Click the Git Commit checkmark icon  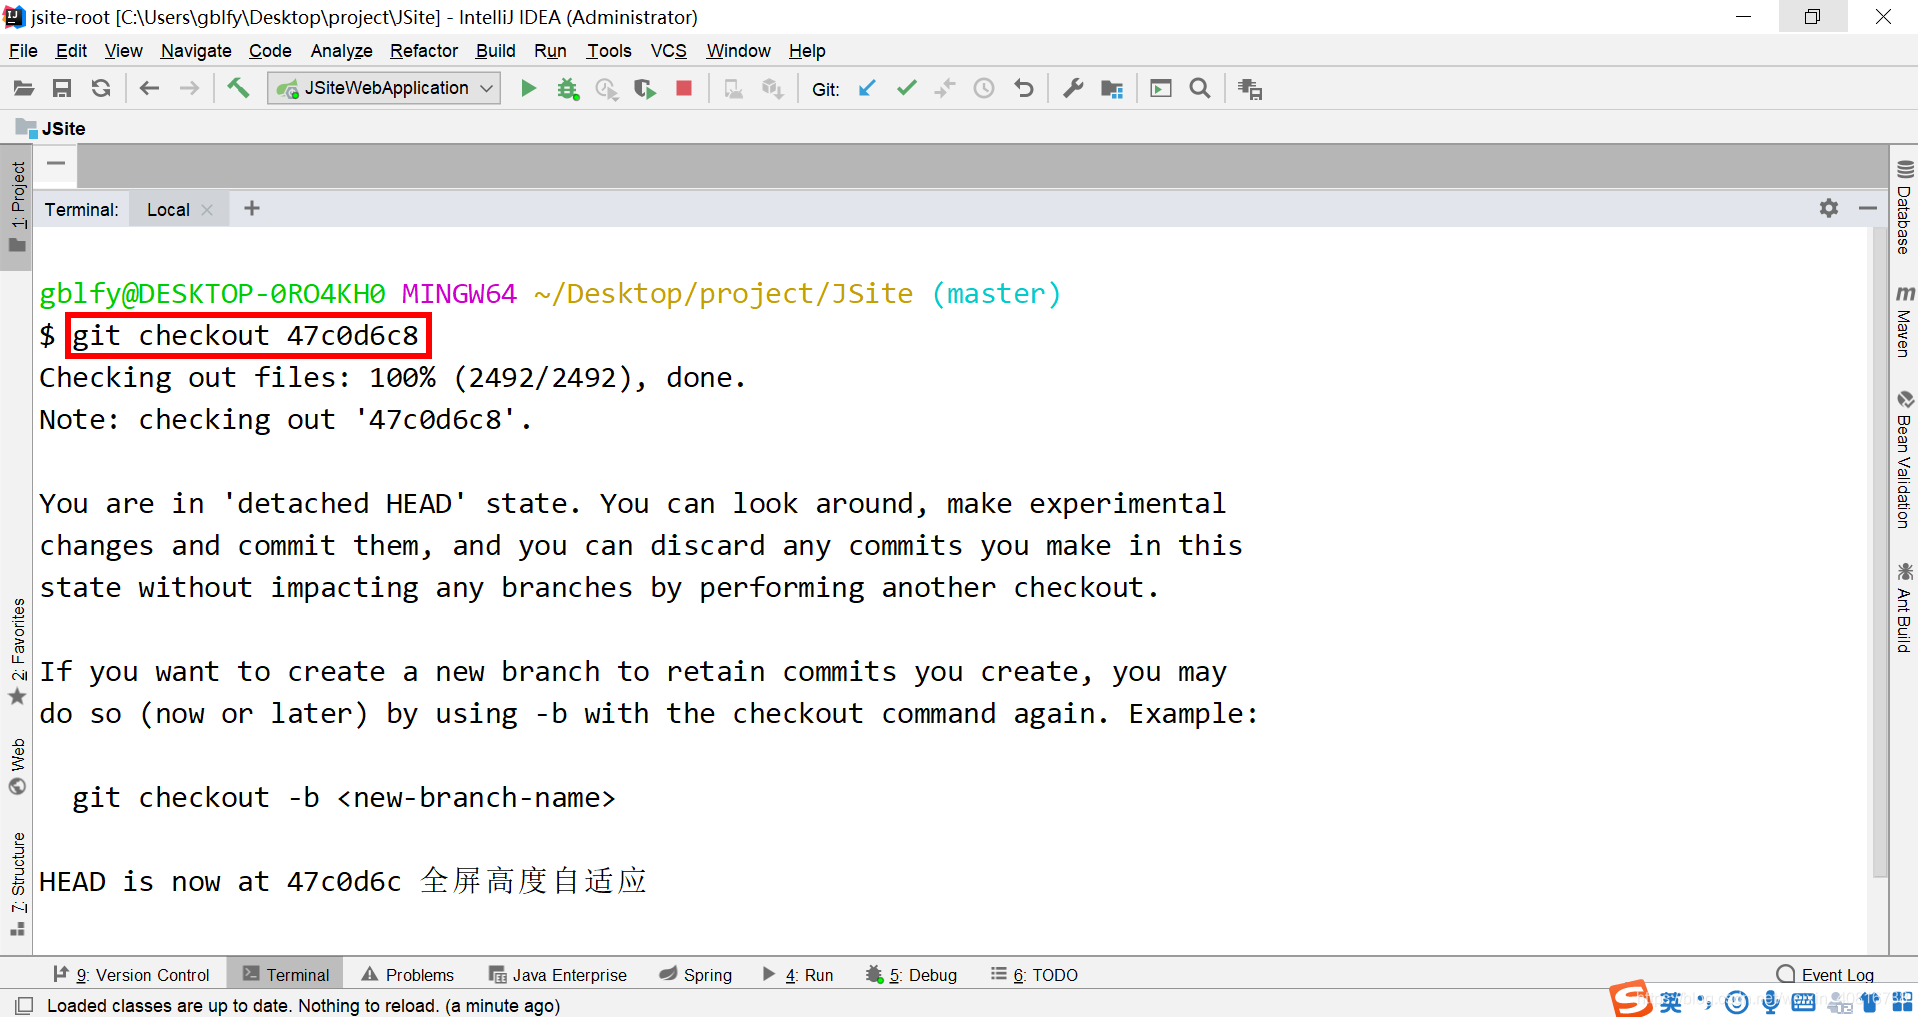click(x=907, y=89)
